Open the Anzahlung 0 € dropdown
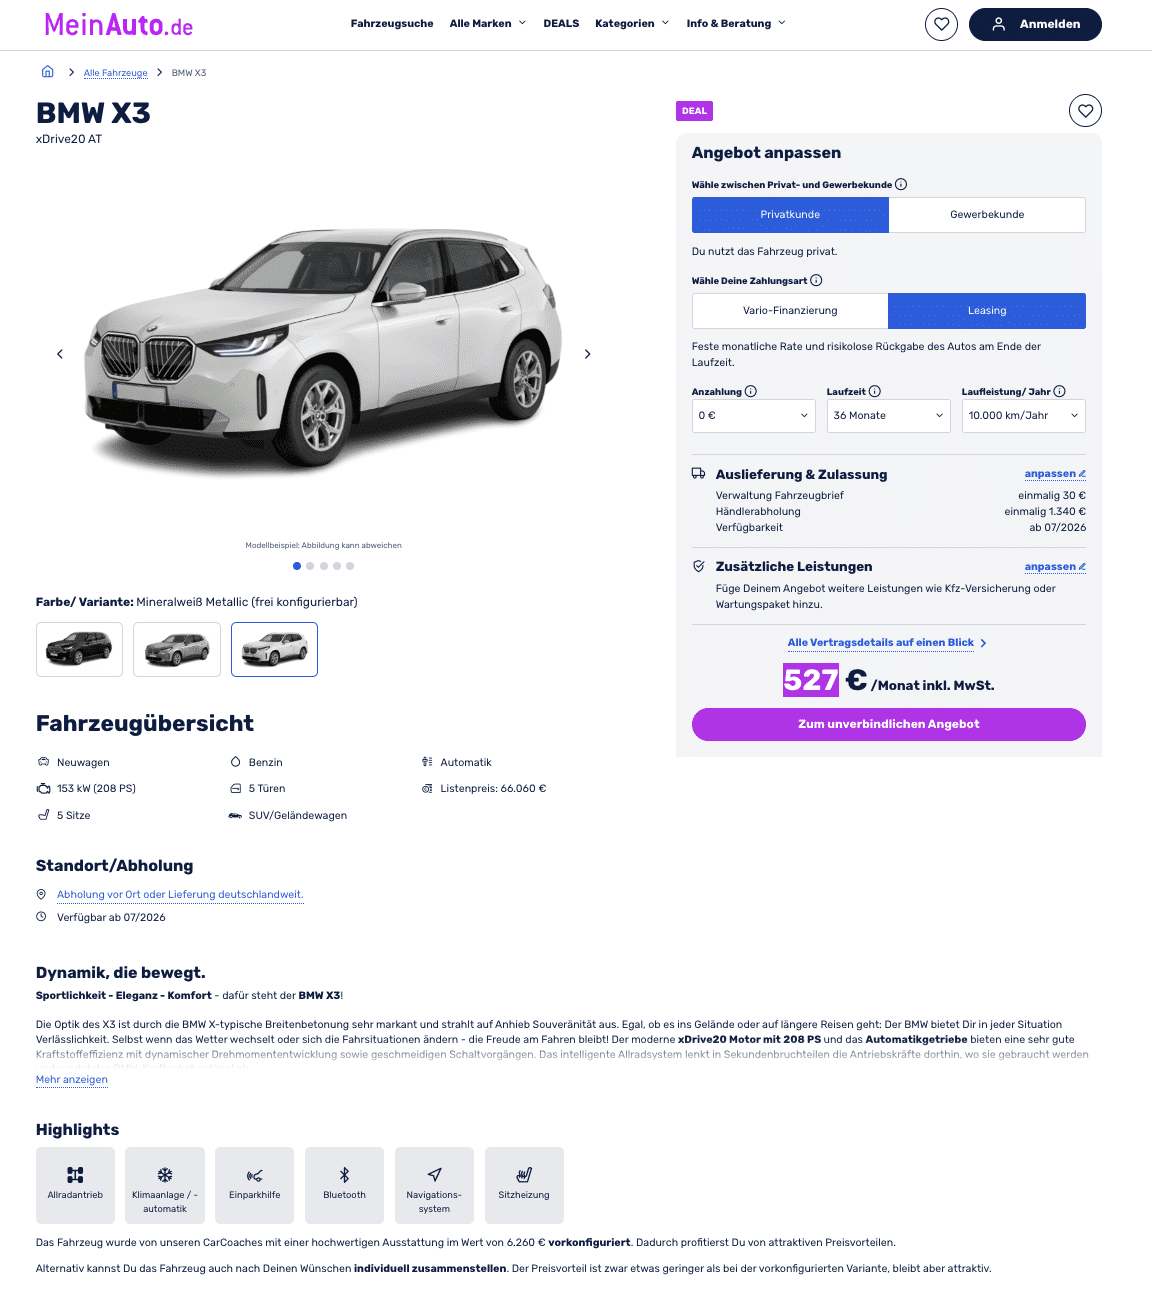Screen dimensions: 1152x1300 click(754, 416)
